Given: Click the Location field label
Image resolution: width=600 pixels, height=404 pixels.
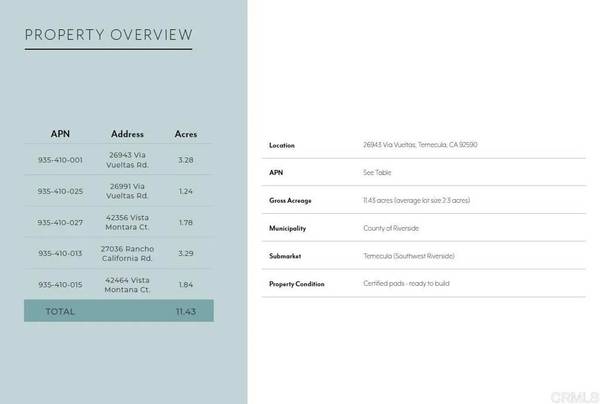Looking at the screenshot, I should click(282, 145).
